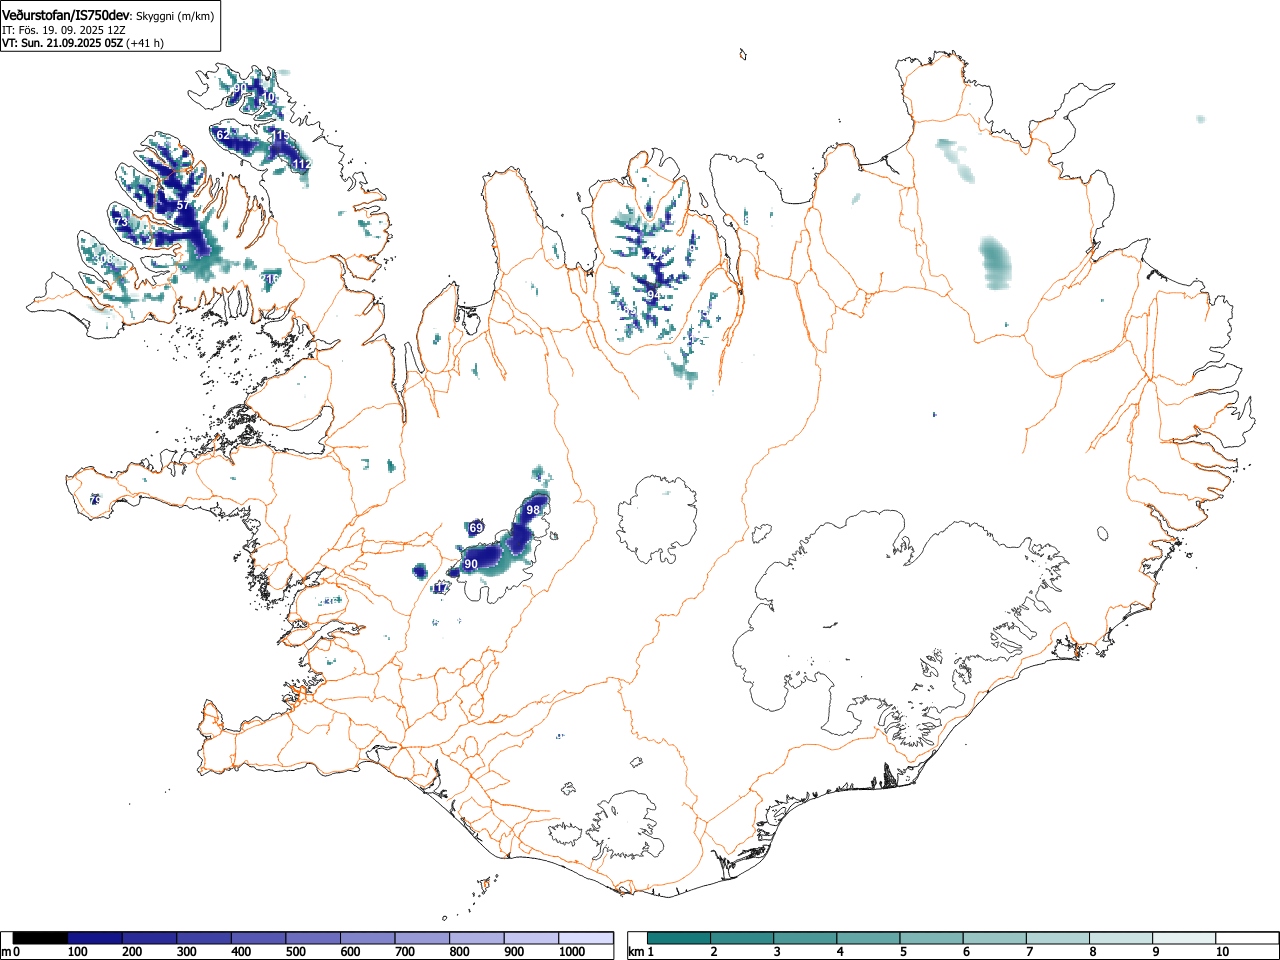Click the 500 tick label on the meter scale
Screen dimensions: 1280x960
tap(295, 952)
